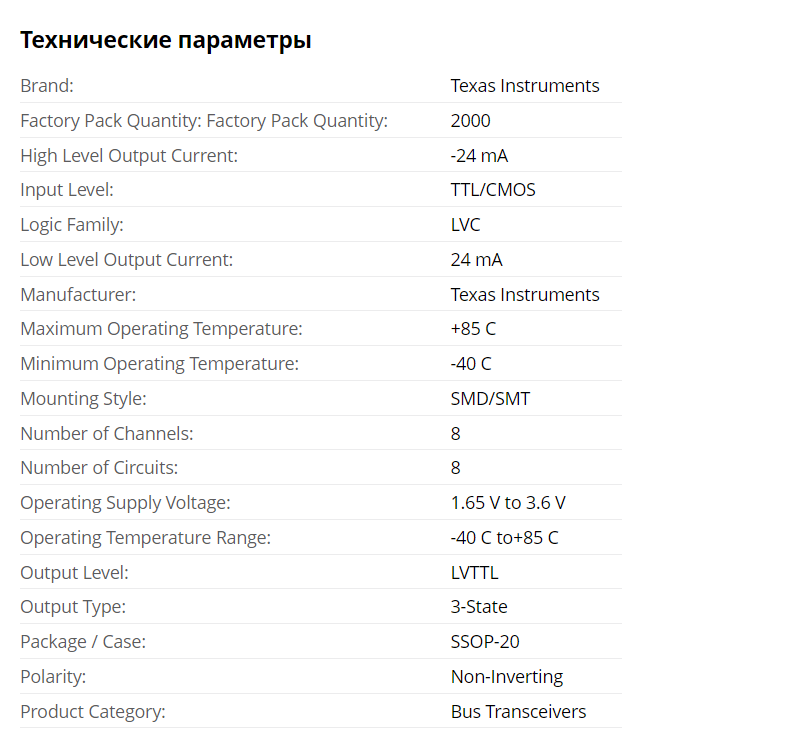Screen dimensions: 785x735
Task: Click the Number of Channels label
Action: pyautogui.click(x=107, y=434)
